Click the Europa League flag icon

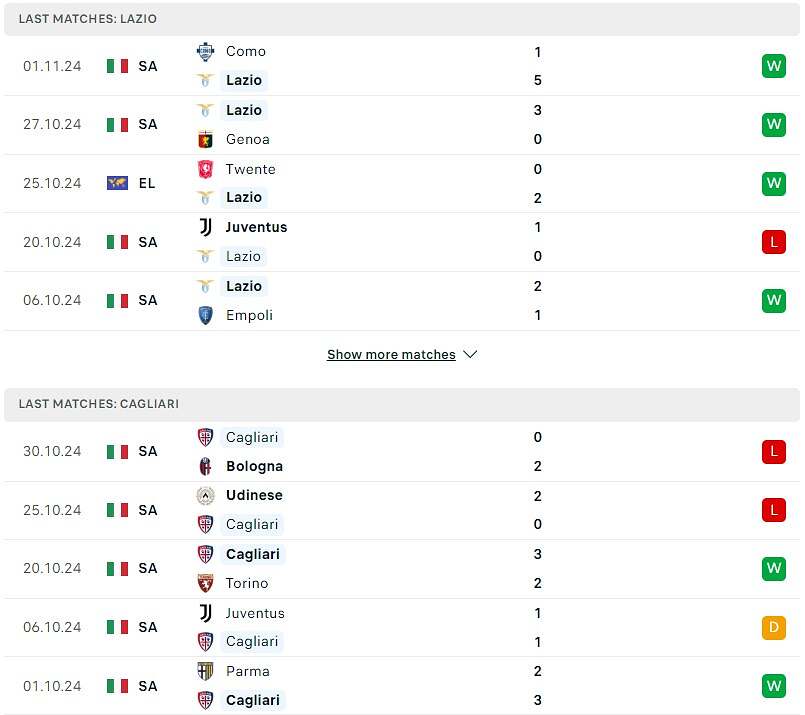(x=117, y=183)
